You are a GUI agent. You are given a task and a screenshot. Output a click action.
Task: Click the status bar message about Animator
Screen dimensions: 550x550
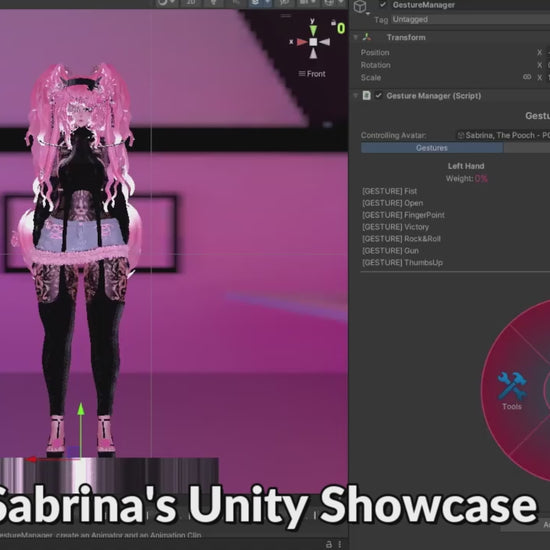click(100, 535)
